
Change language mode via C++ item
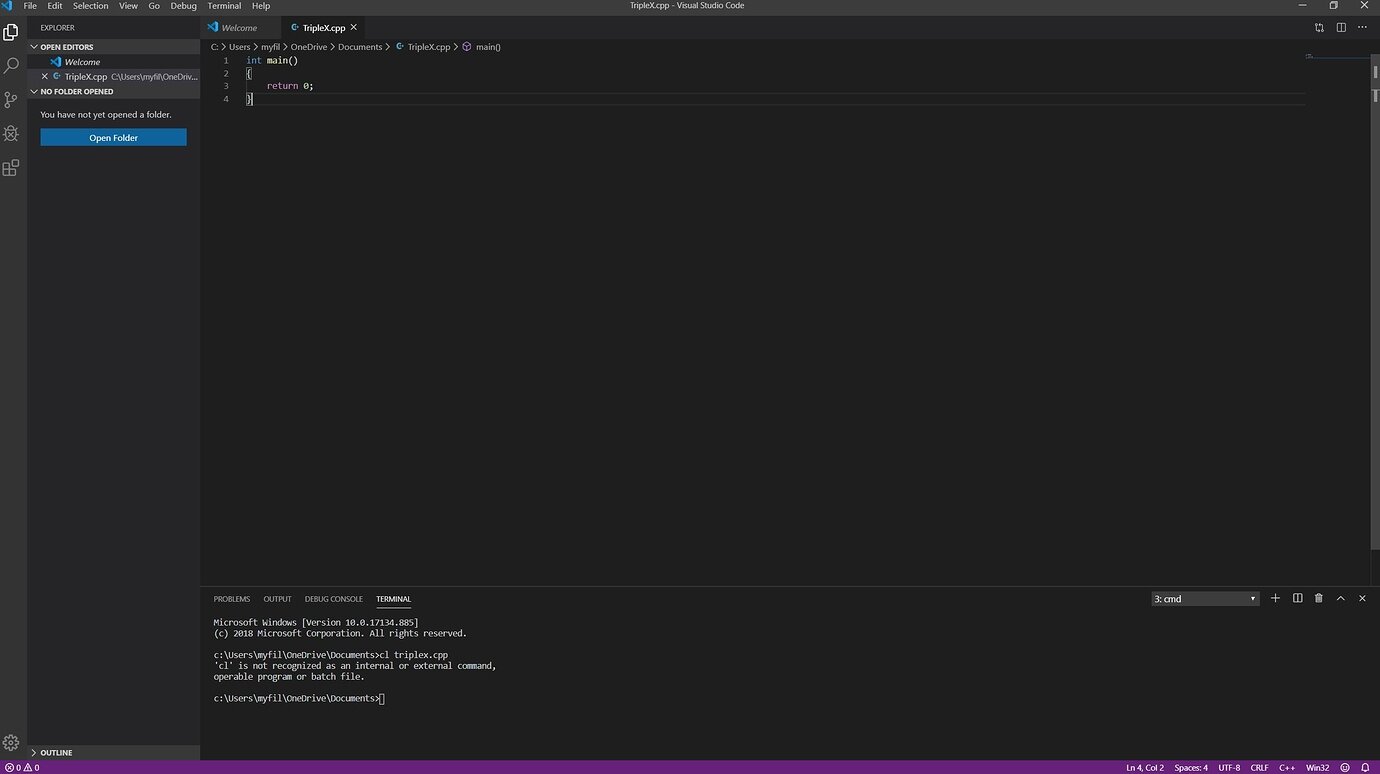tap(1287, 767)
